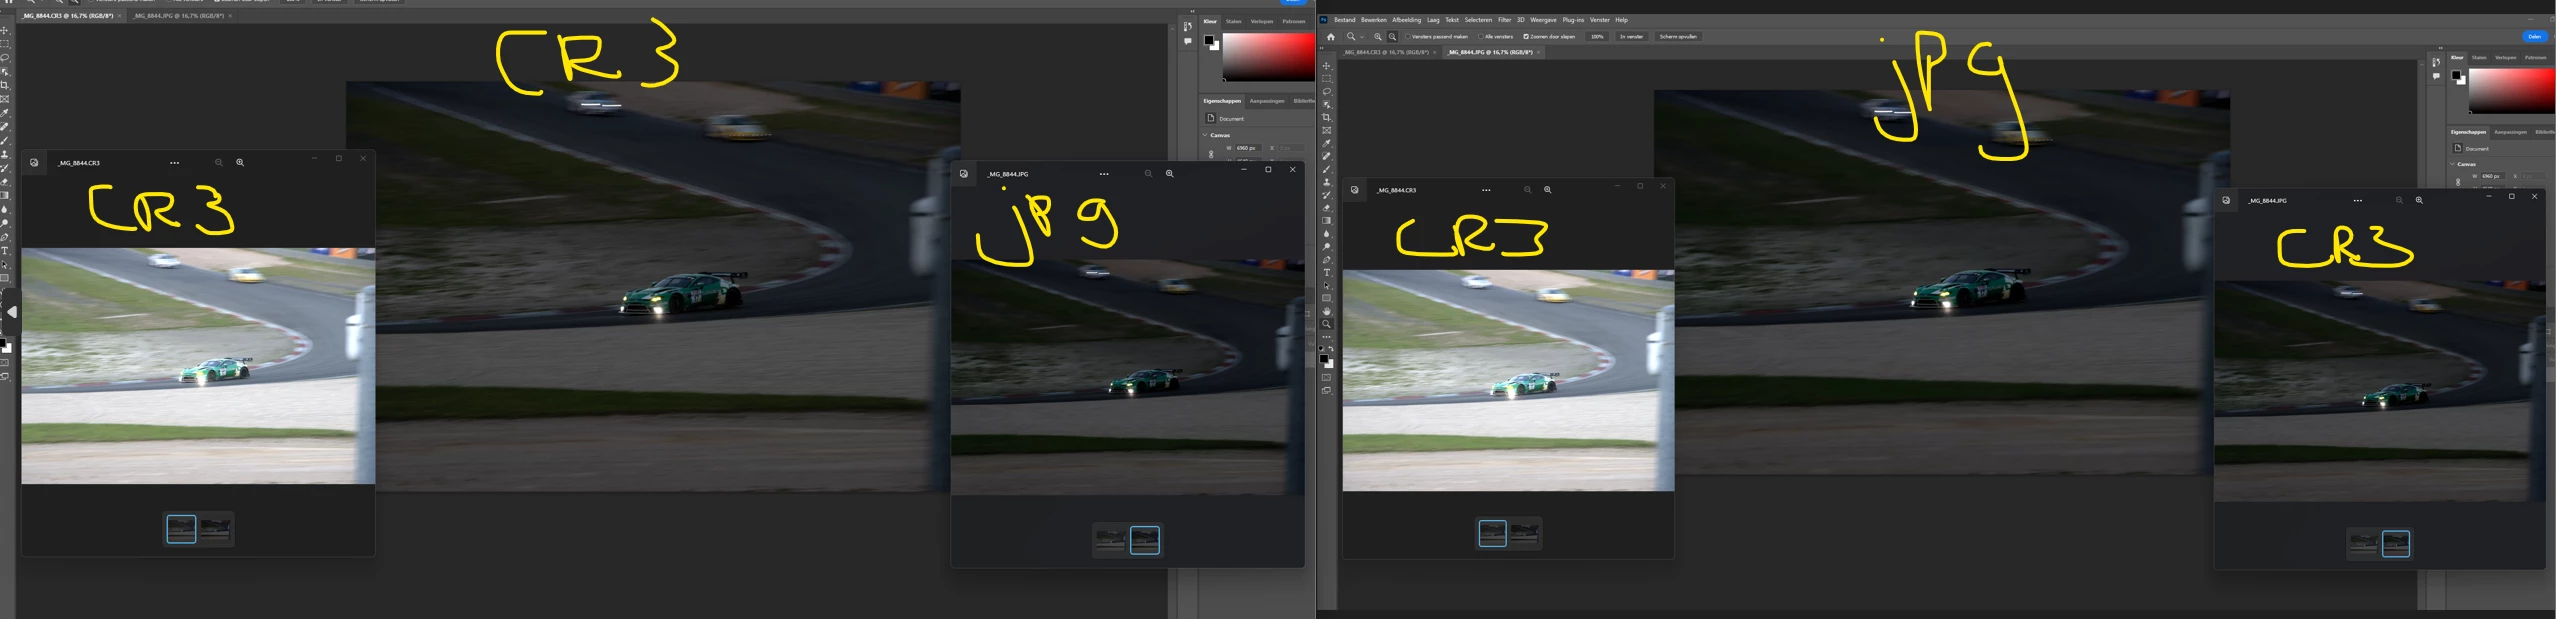The image size is (2556, 619).
Task: Choose the zoom-out magnifier in options bar
Action: (x=1392, y=37)
